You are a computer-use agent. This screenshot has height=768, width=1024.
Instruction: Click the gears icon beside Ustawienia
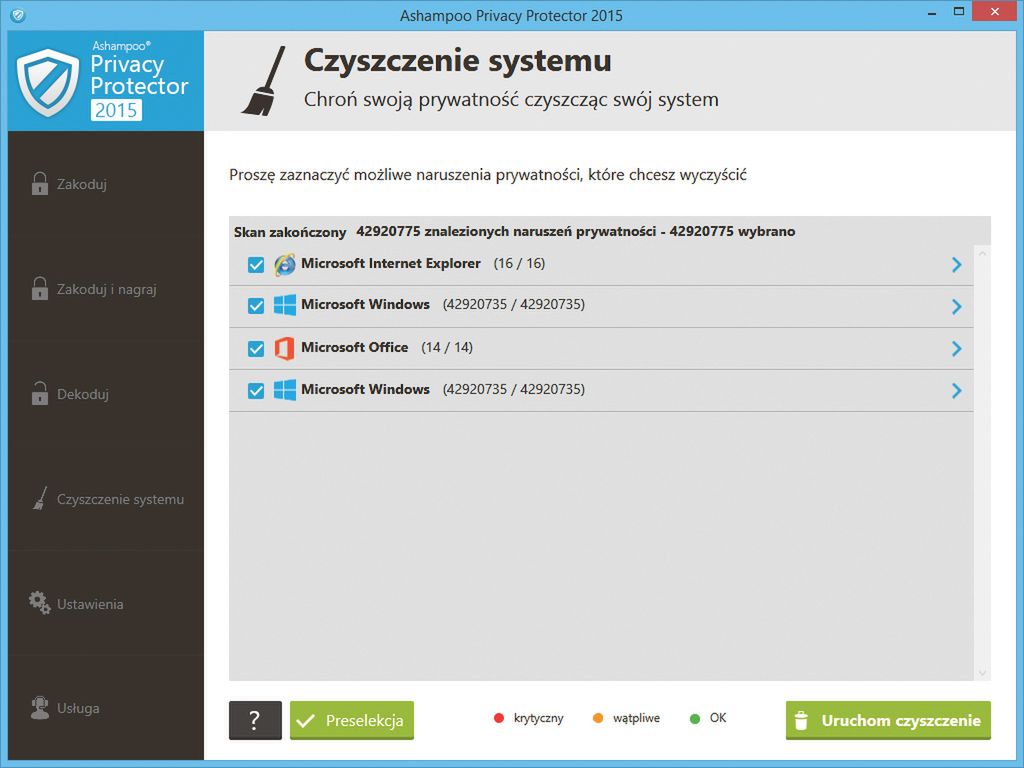click(39, 603)
